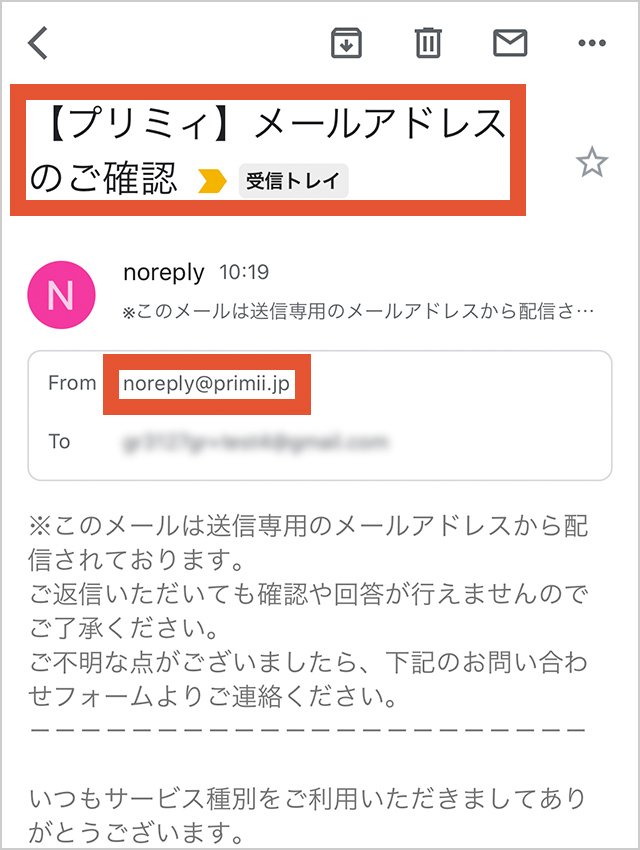
Task: Expand the truncated preview line under noreply
Action: click(x=359, y=312)
